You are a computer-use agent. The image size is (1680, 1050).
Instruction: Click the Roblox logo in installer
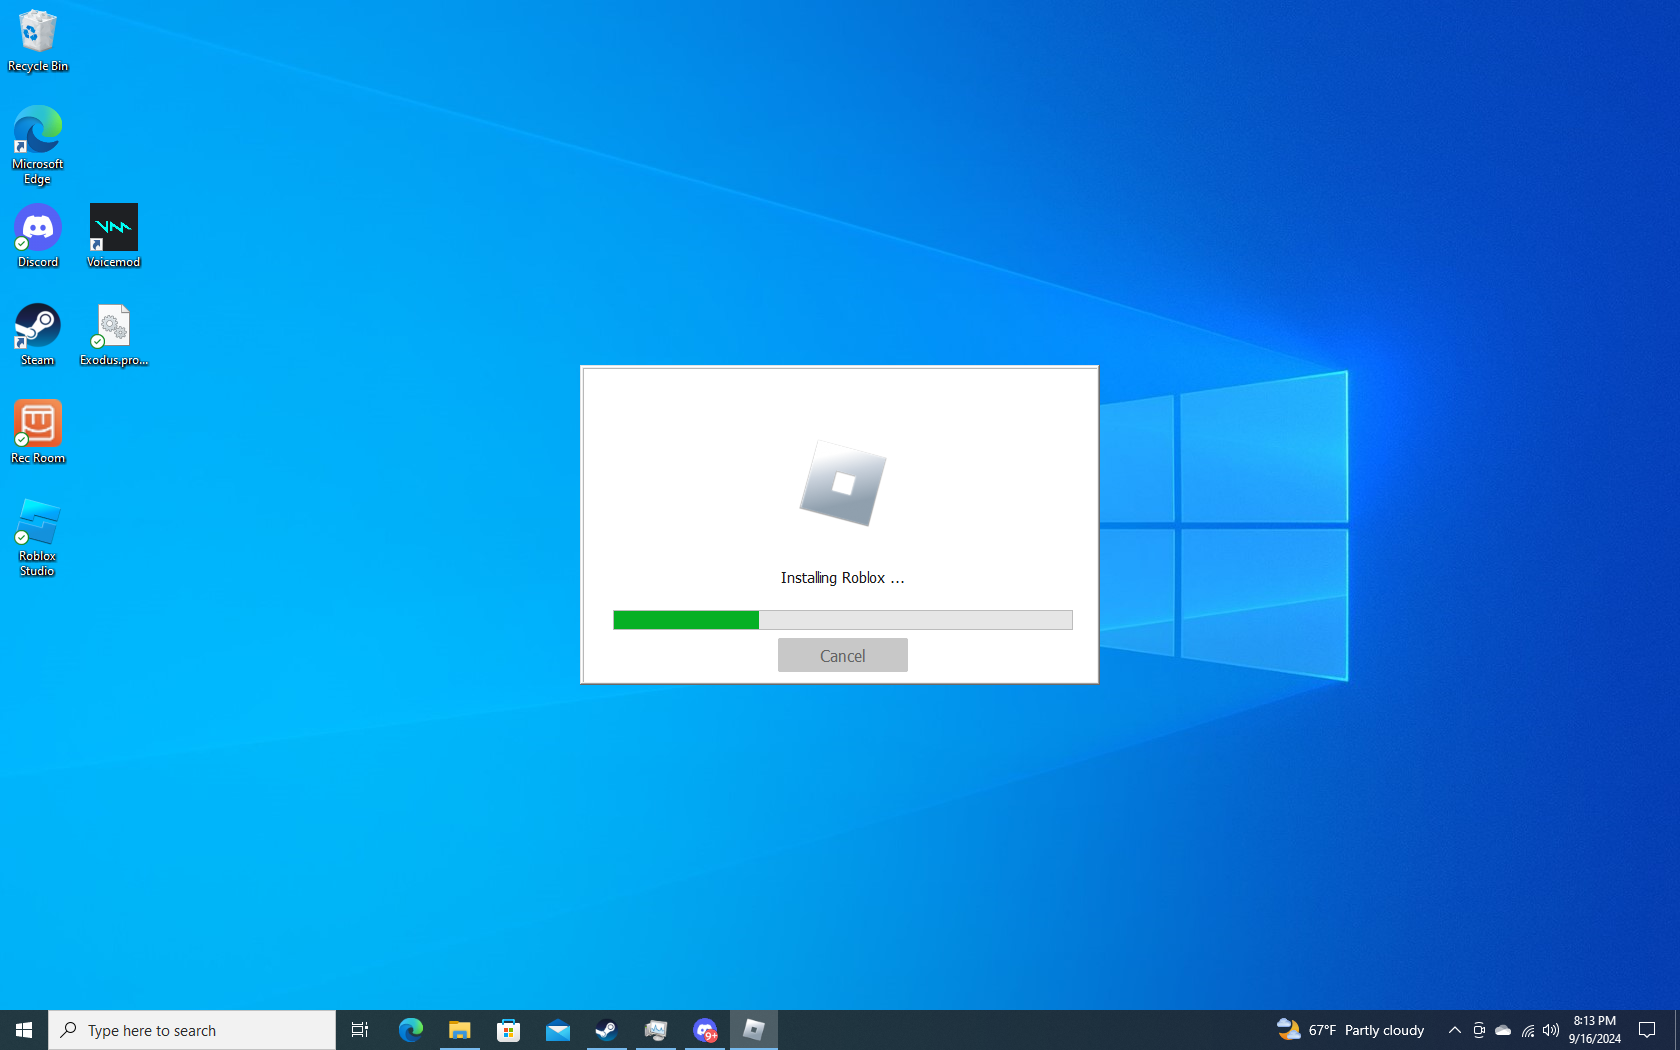point(843,484)
